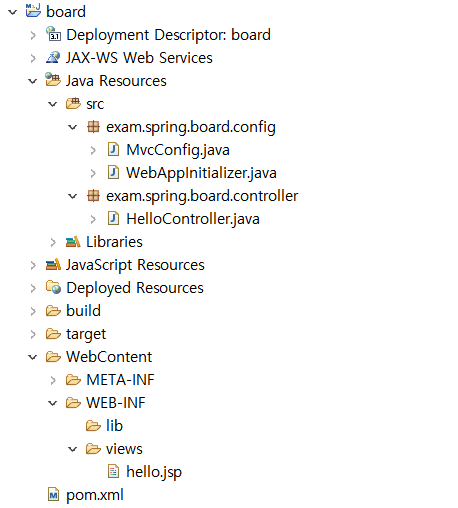Image resolution: width=458 pixels, height=508 pixels.
Task: Expand the Libraries node arrow
Action: (x=53, y=242)
